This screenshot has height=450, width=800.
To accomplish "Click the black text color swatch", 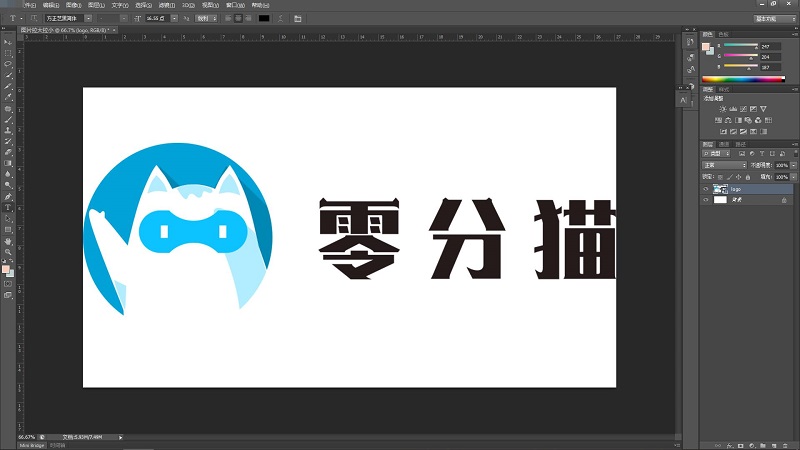I will 264,18.
